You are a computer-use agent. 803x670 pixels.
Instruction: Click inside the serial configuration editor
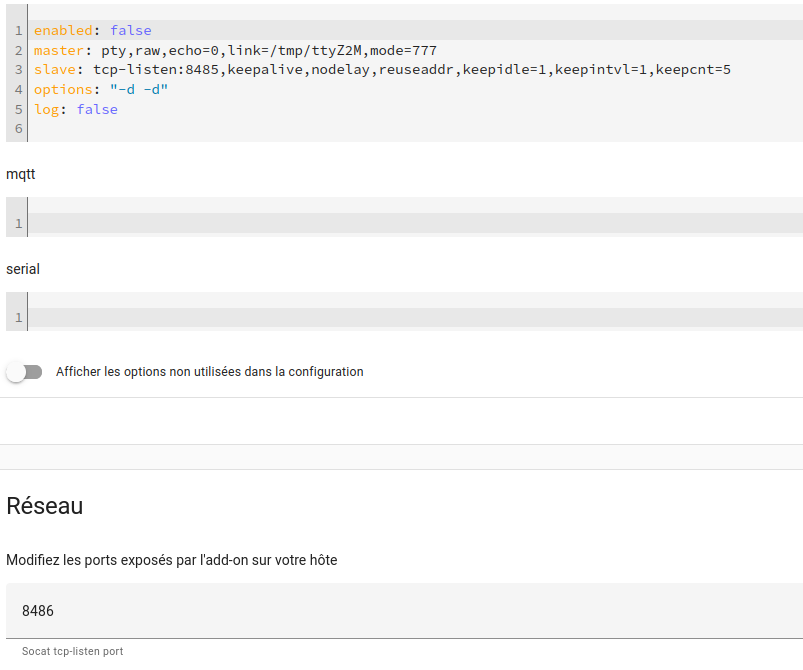(400, 318)
